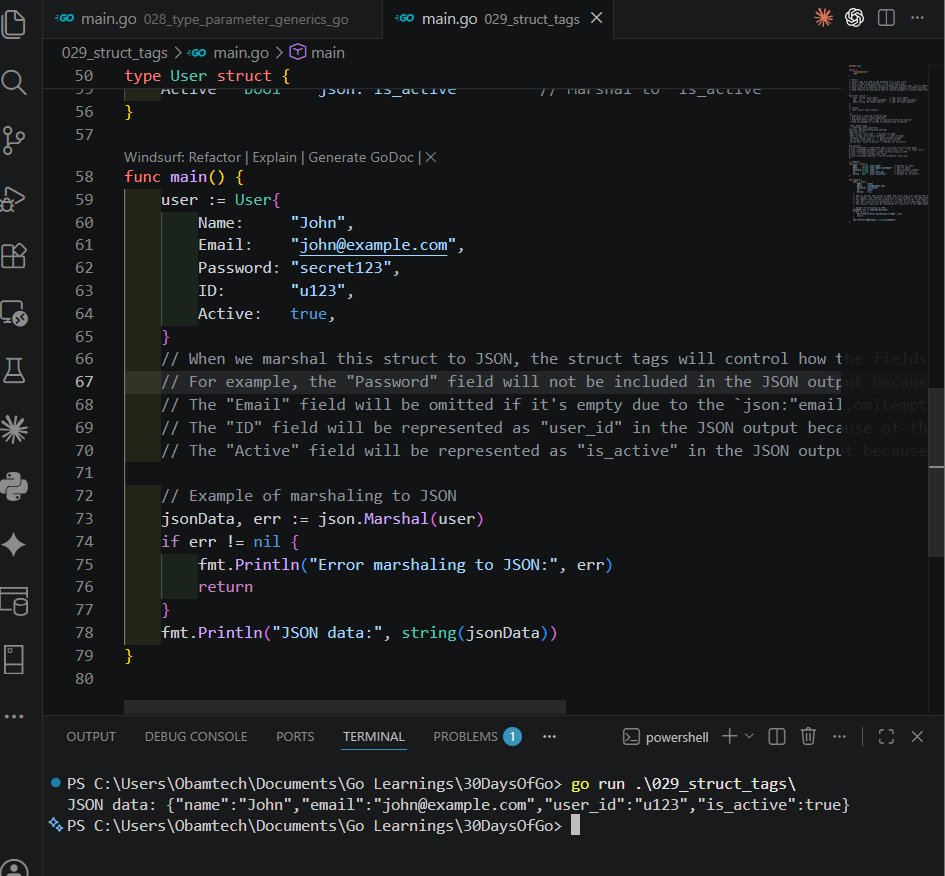Open the Extensions view
The width and height of the screenshot is (945, 876).
(x=14, y=256)
